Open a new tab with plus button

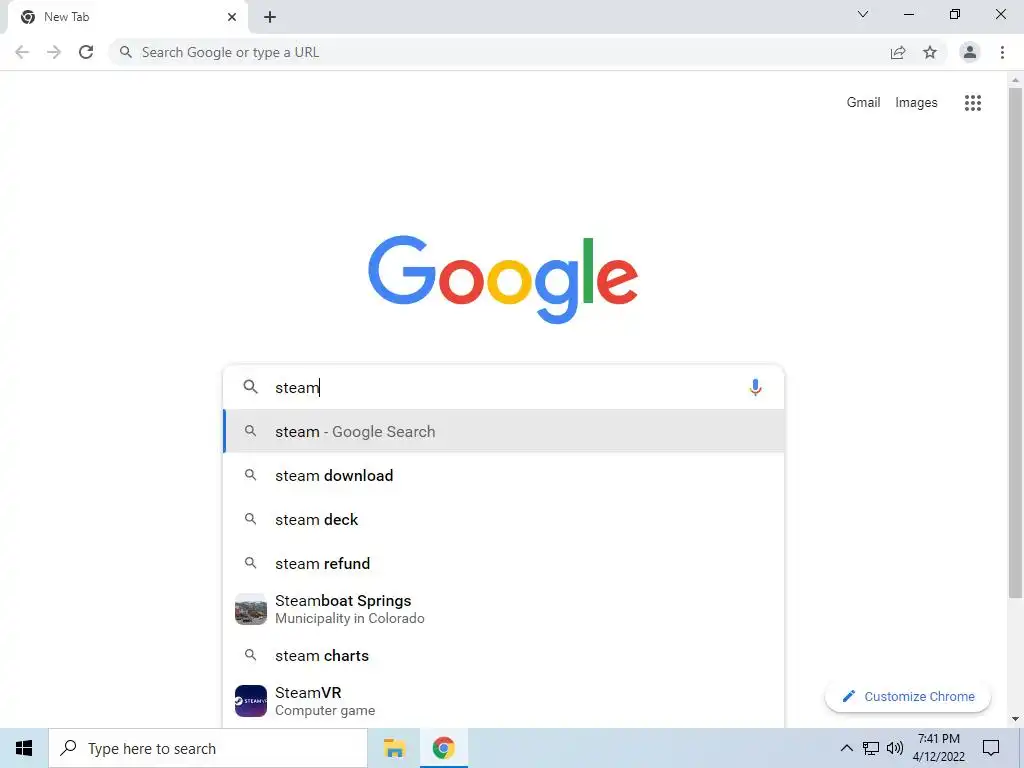(270, 17)
